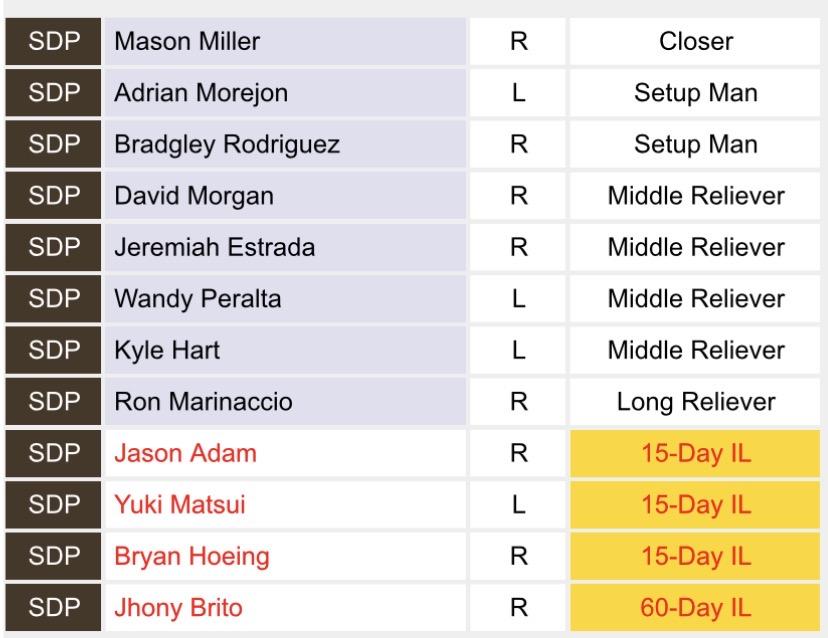Click the SDP team badge beside Mason Miller
Viewport: 828px width, 638px height.
[51, 42]
